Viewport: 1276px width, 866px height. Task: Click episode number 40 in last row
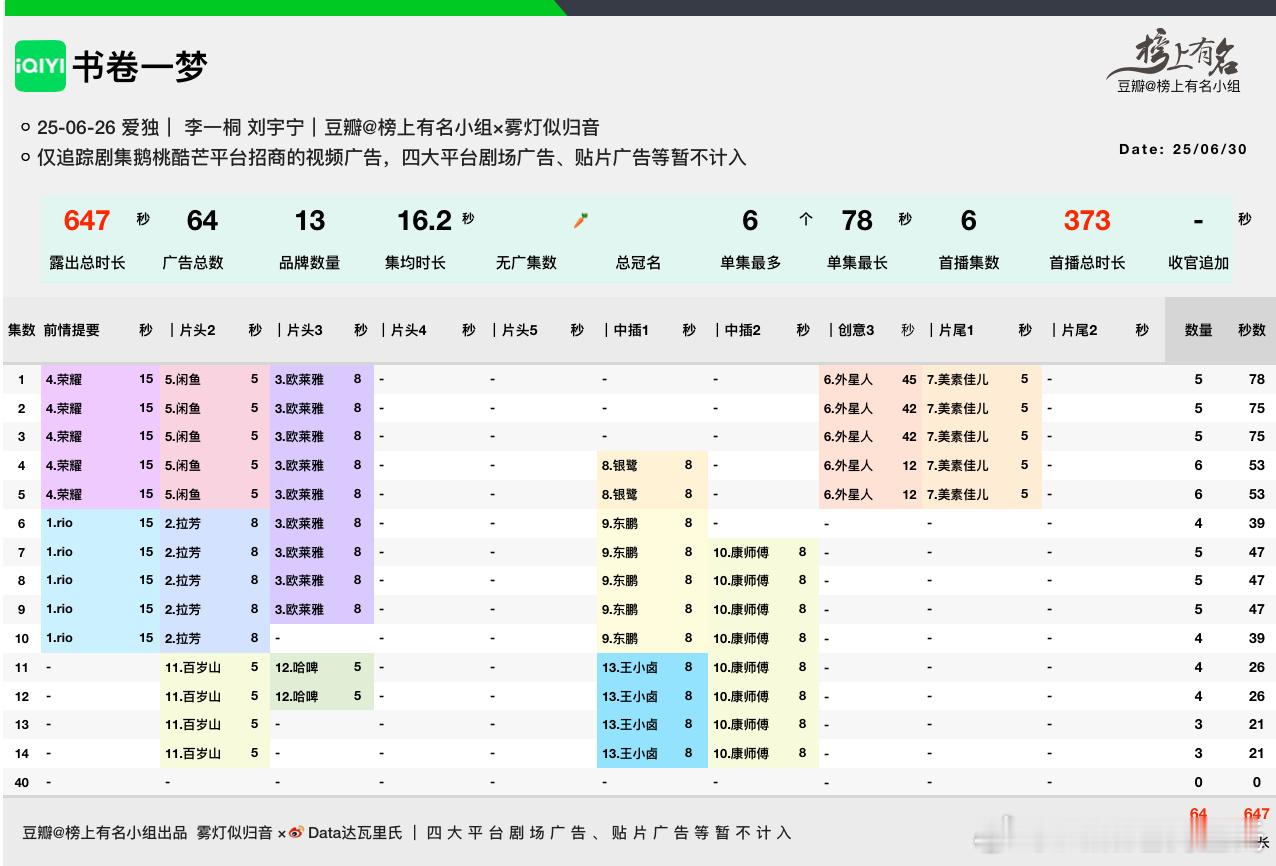(22, 782)
